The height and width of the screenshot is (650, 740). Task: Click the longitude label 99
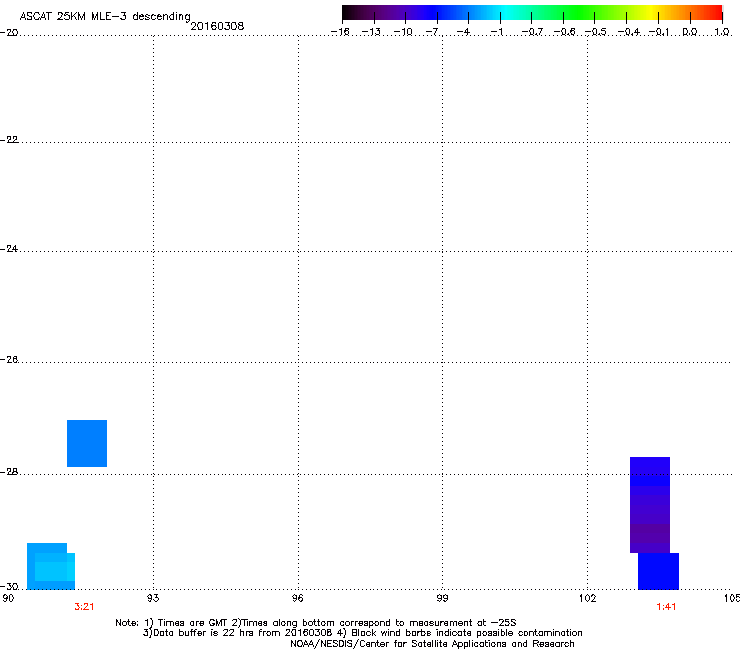click(x=442, y=598)
